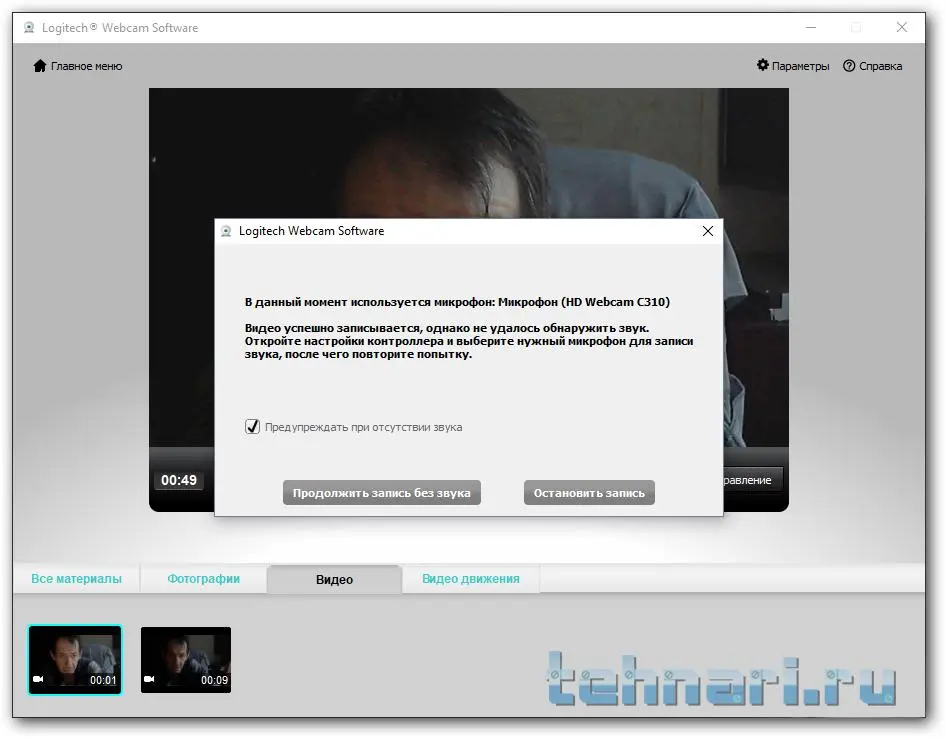
Task: Open the Главное меню home link
Action: 78,66
